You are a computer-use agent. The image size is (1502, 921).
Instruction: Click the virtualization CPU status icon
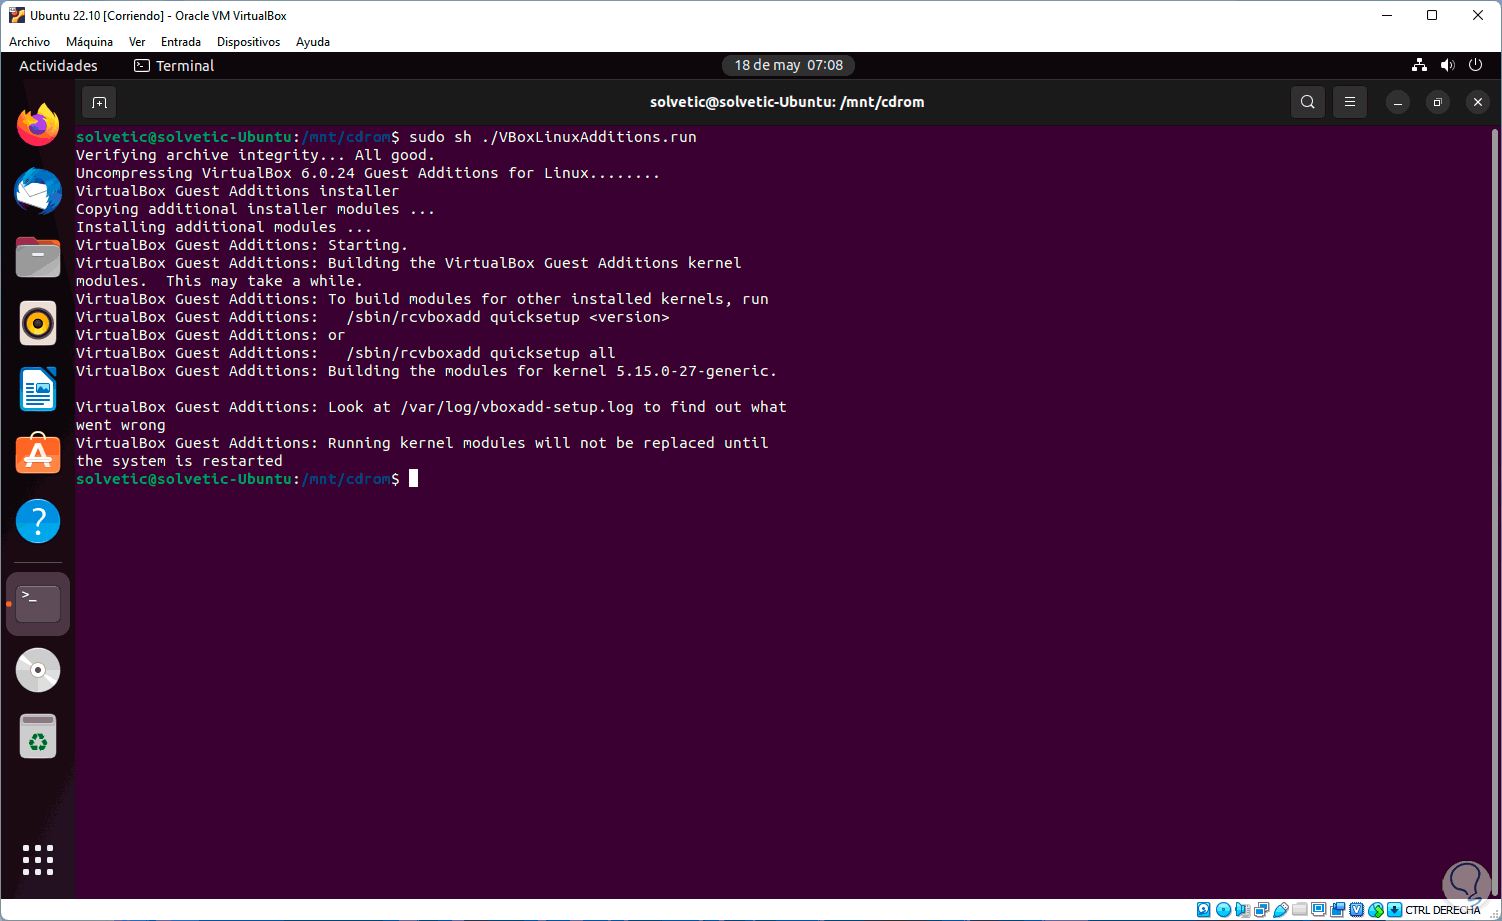tap(1357, 910)
